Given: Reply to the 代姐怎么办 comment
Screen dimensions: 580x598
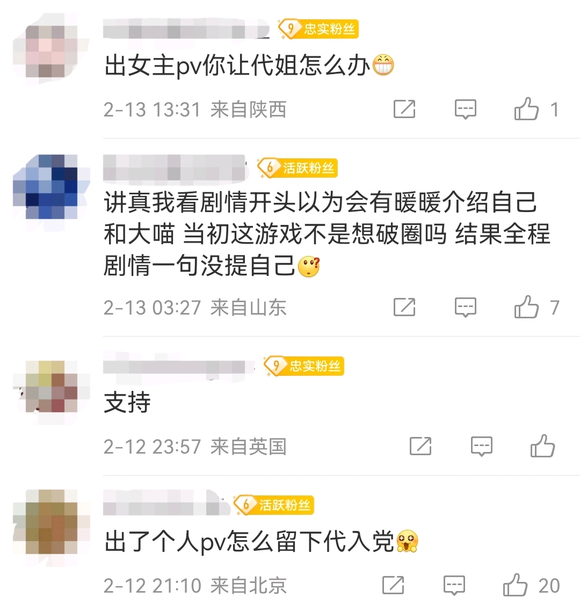Looking at the screenshot, I should [x=466, y=109].
